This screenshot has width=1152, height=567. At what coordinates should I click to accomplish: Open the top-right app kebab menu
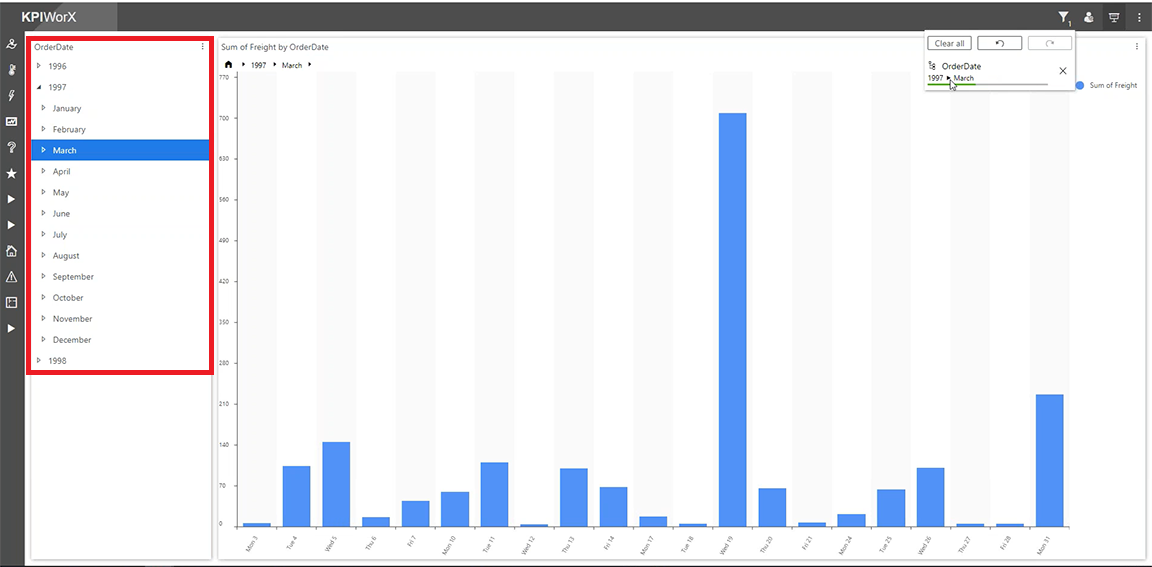click(x=1139, y=17)
